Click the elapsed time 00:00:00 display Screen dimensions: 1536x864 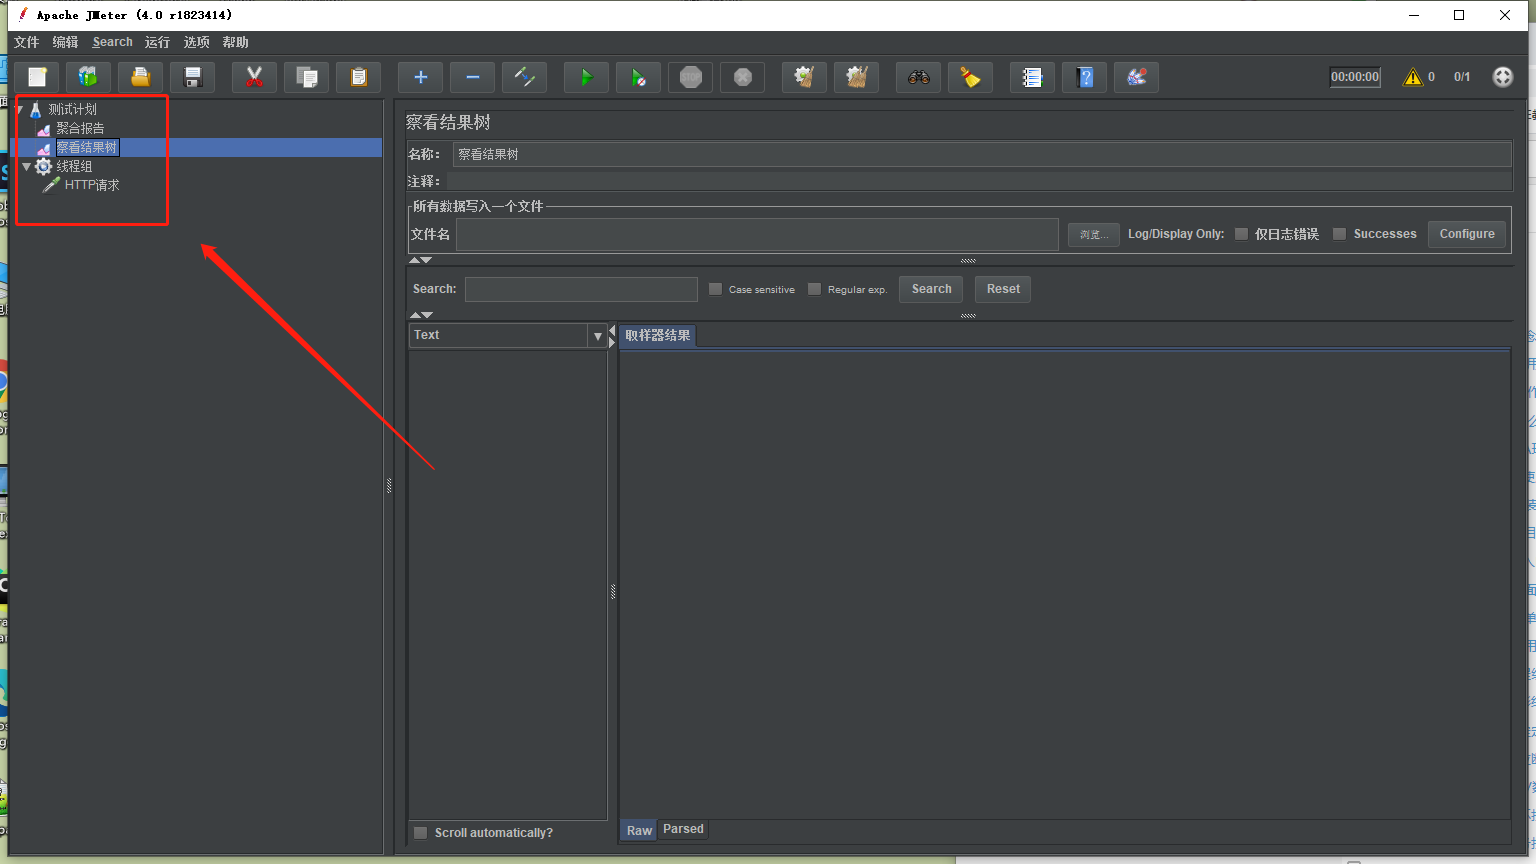coord(1355,77)
